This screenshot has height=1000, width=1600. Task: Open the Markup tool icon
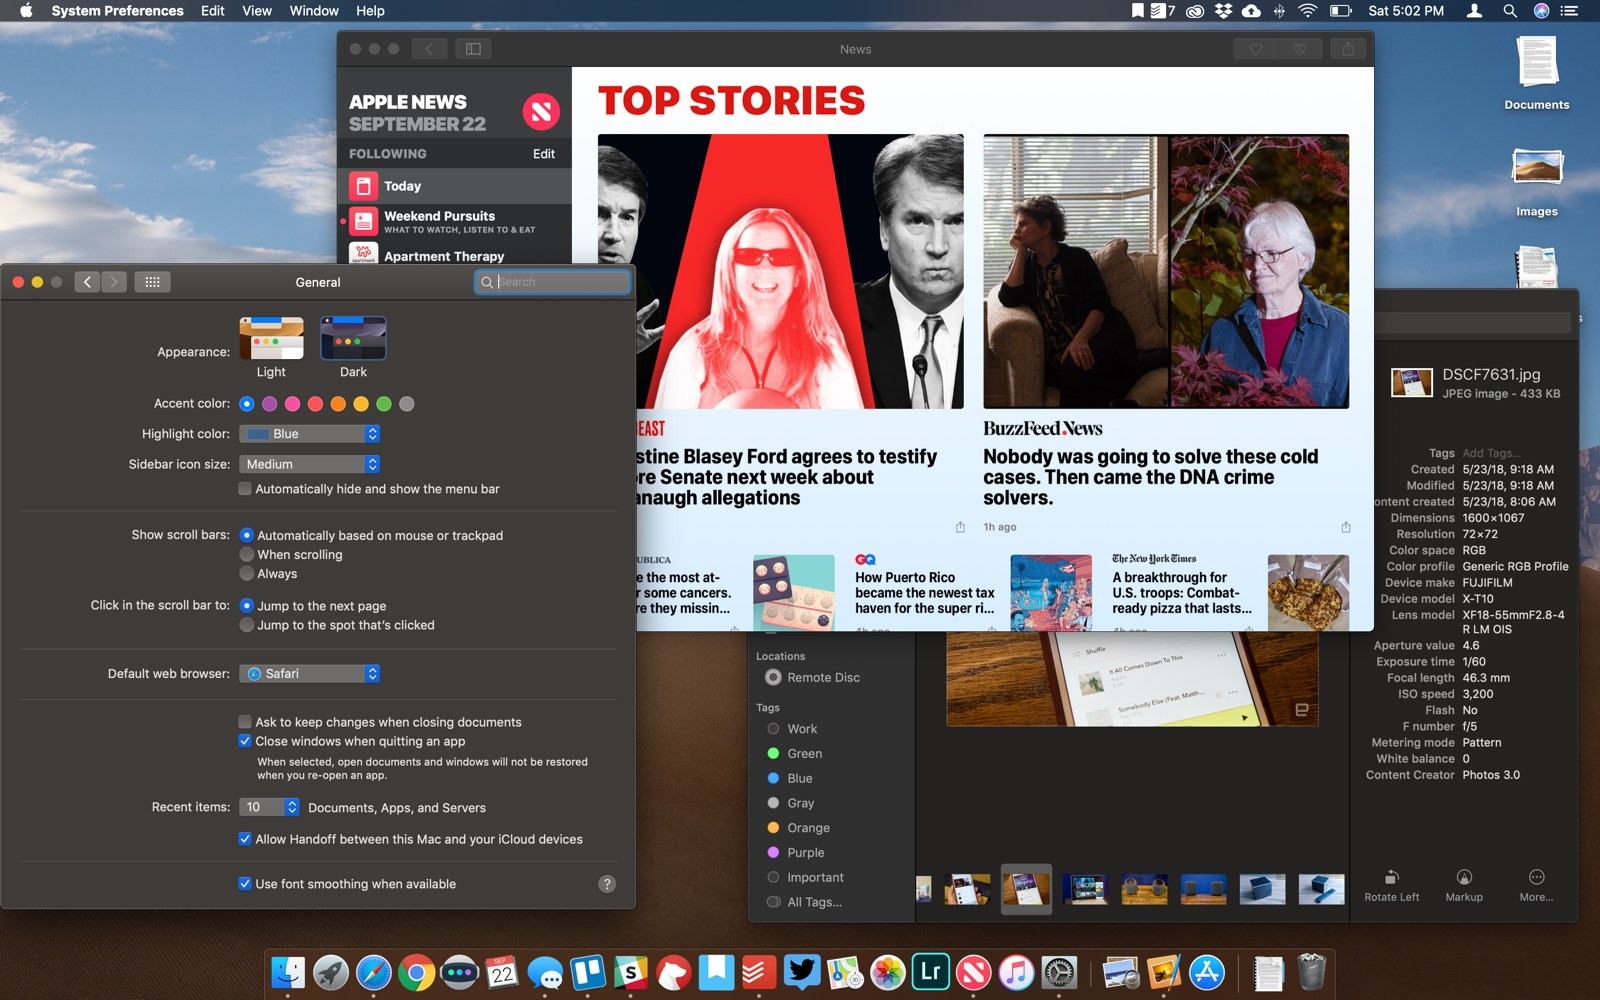[x=1464, y=877]
